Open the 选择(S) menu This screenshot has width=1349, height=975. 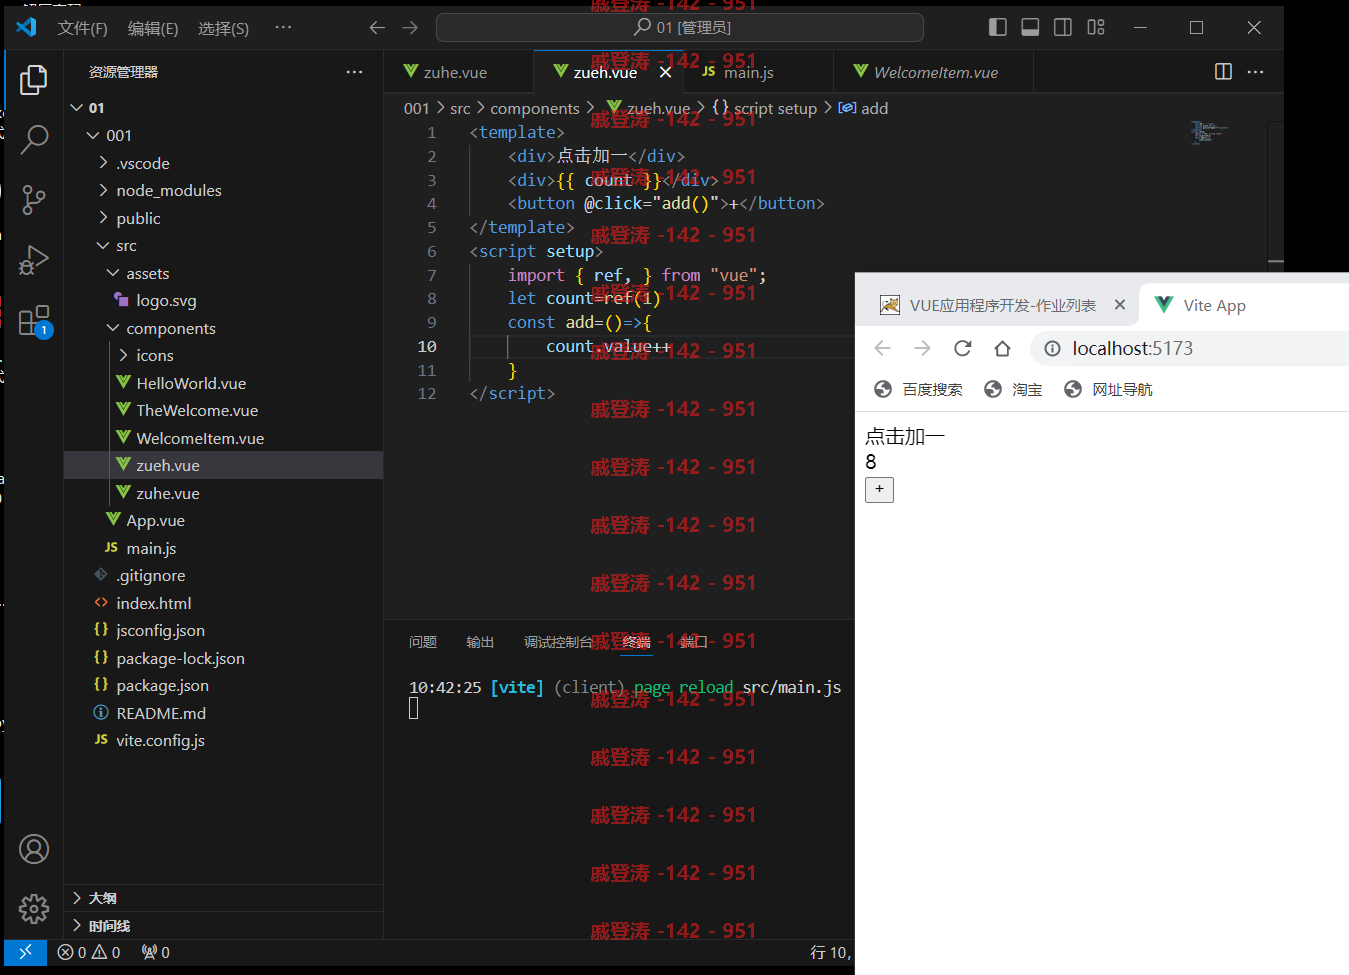pos(223,28)
